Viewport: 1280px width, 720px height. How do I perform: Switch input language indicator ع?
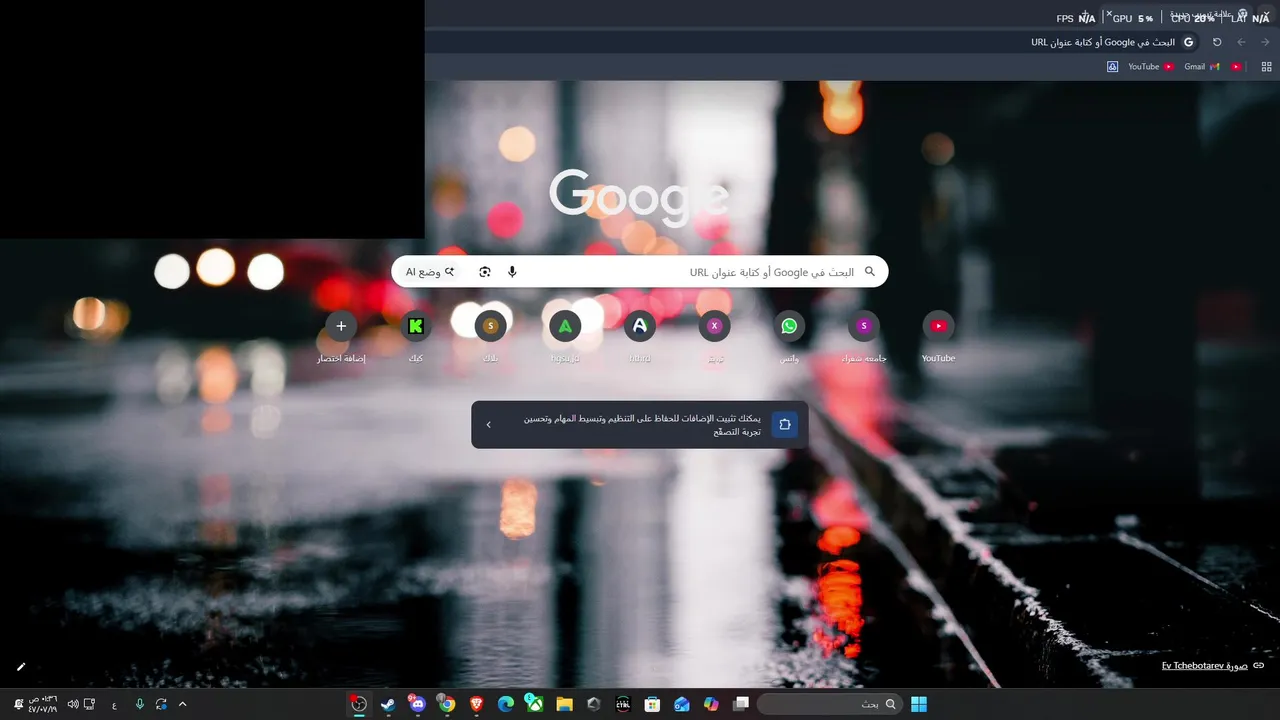(114, 704)
